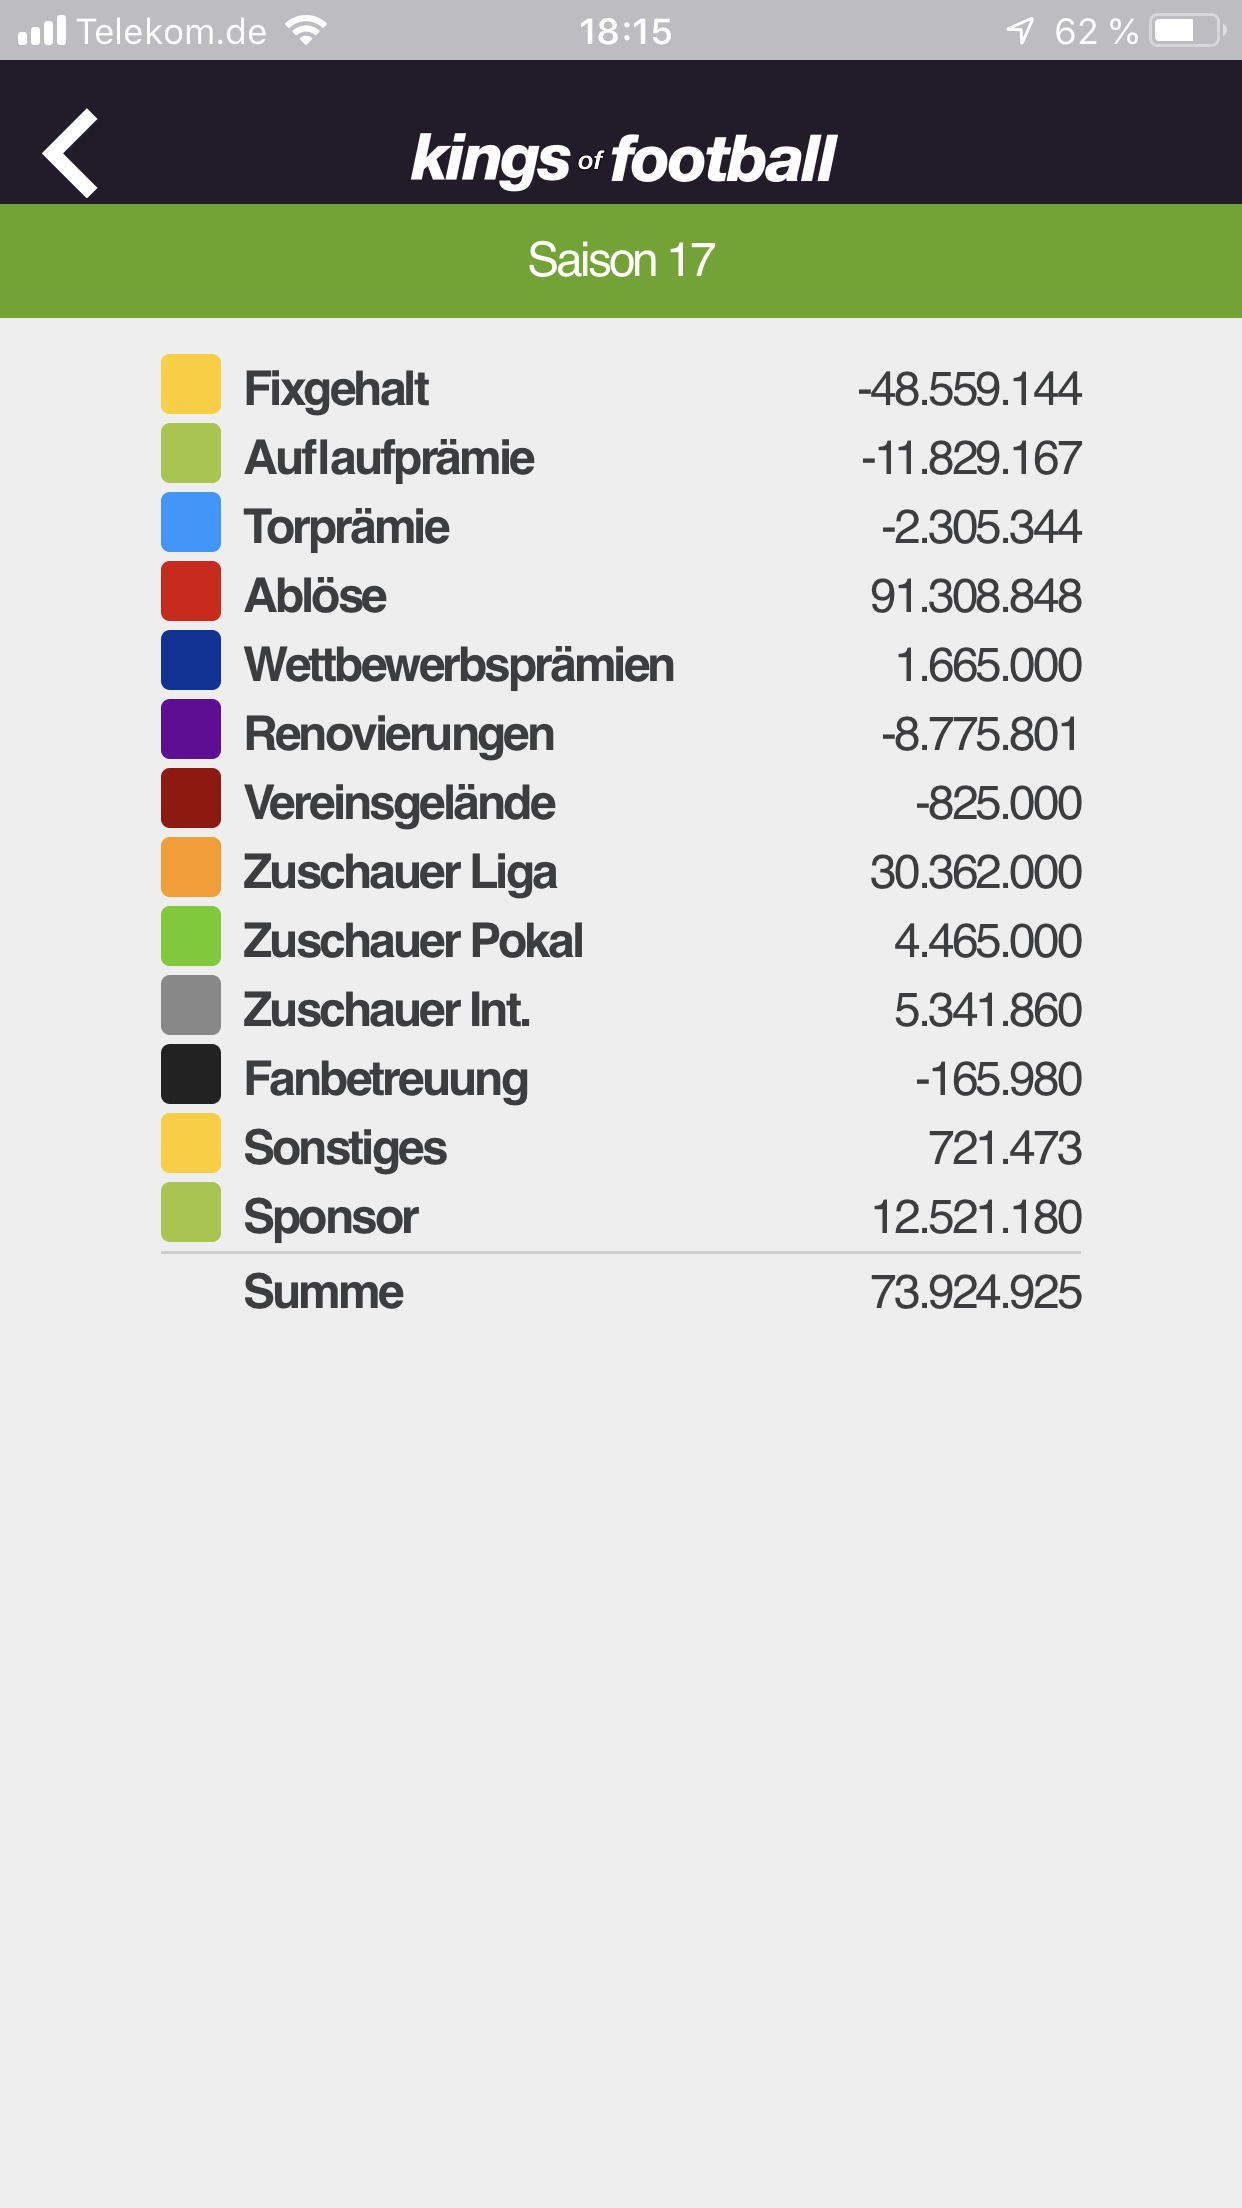Tap the black Fanbetreuung color swatch
Image resolution: width=1242 pixels, height=2208 pixels.
tap(191, 1074)
